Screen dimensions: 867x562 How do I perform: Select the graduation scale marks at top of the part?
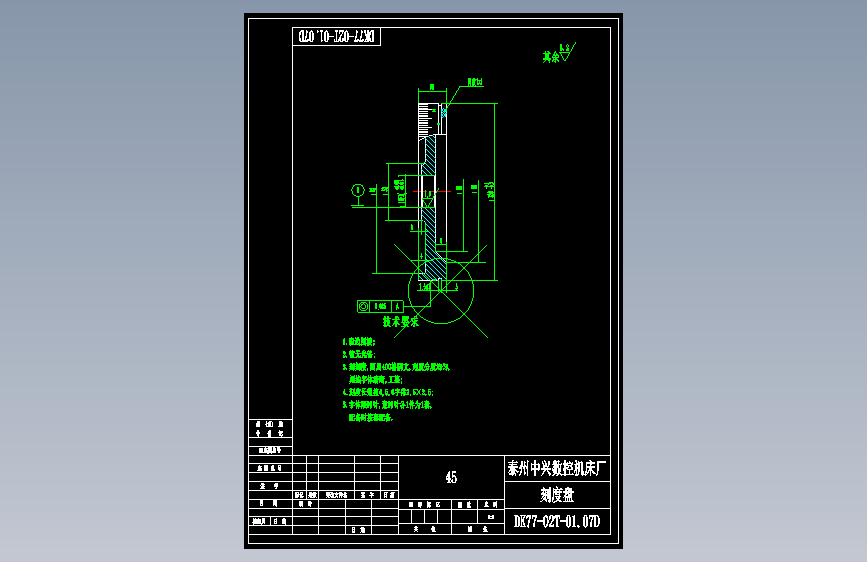425,120
